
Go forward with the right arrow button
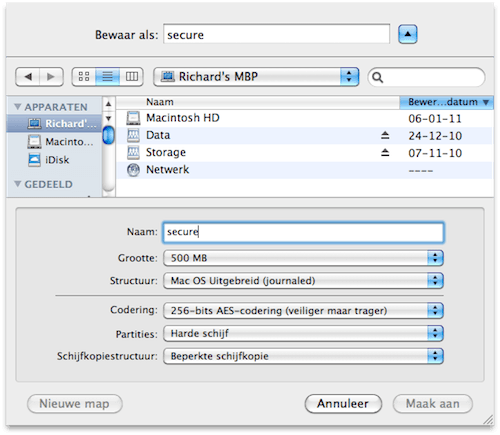coord(51,77)
